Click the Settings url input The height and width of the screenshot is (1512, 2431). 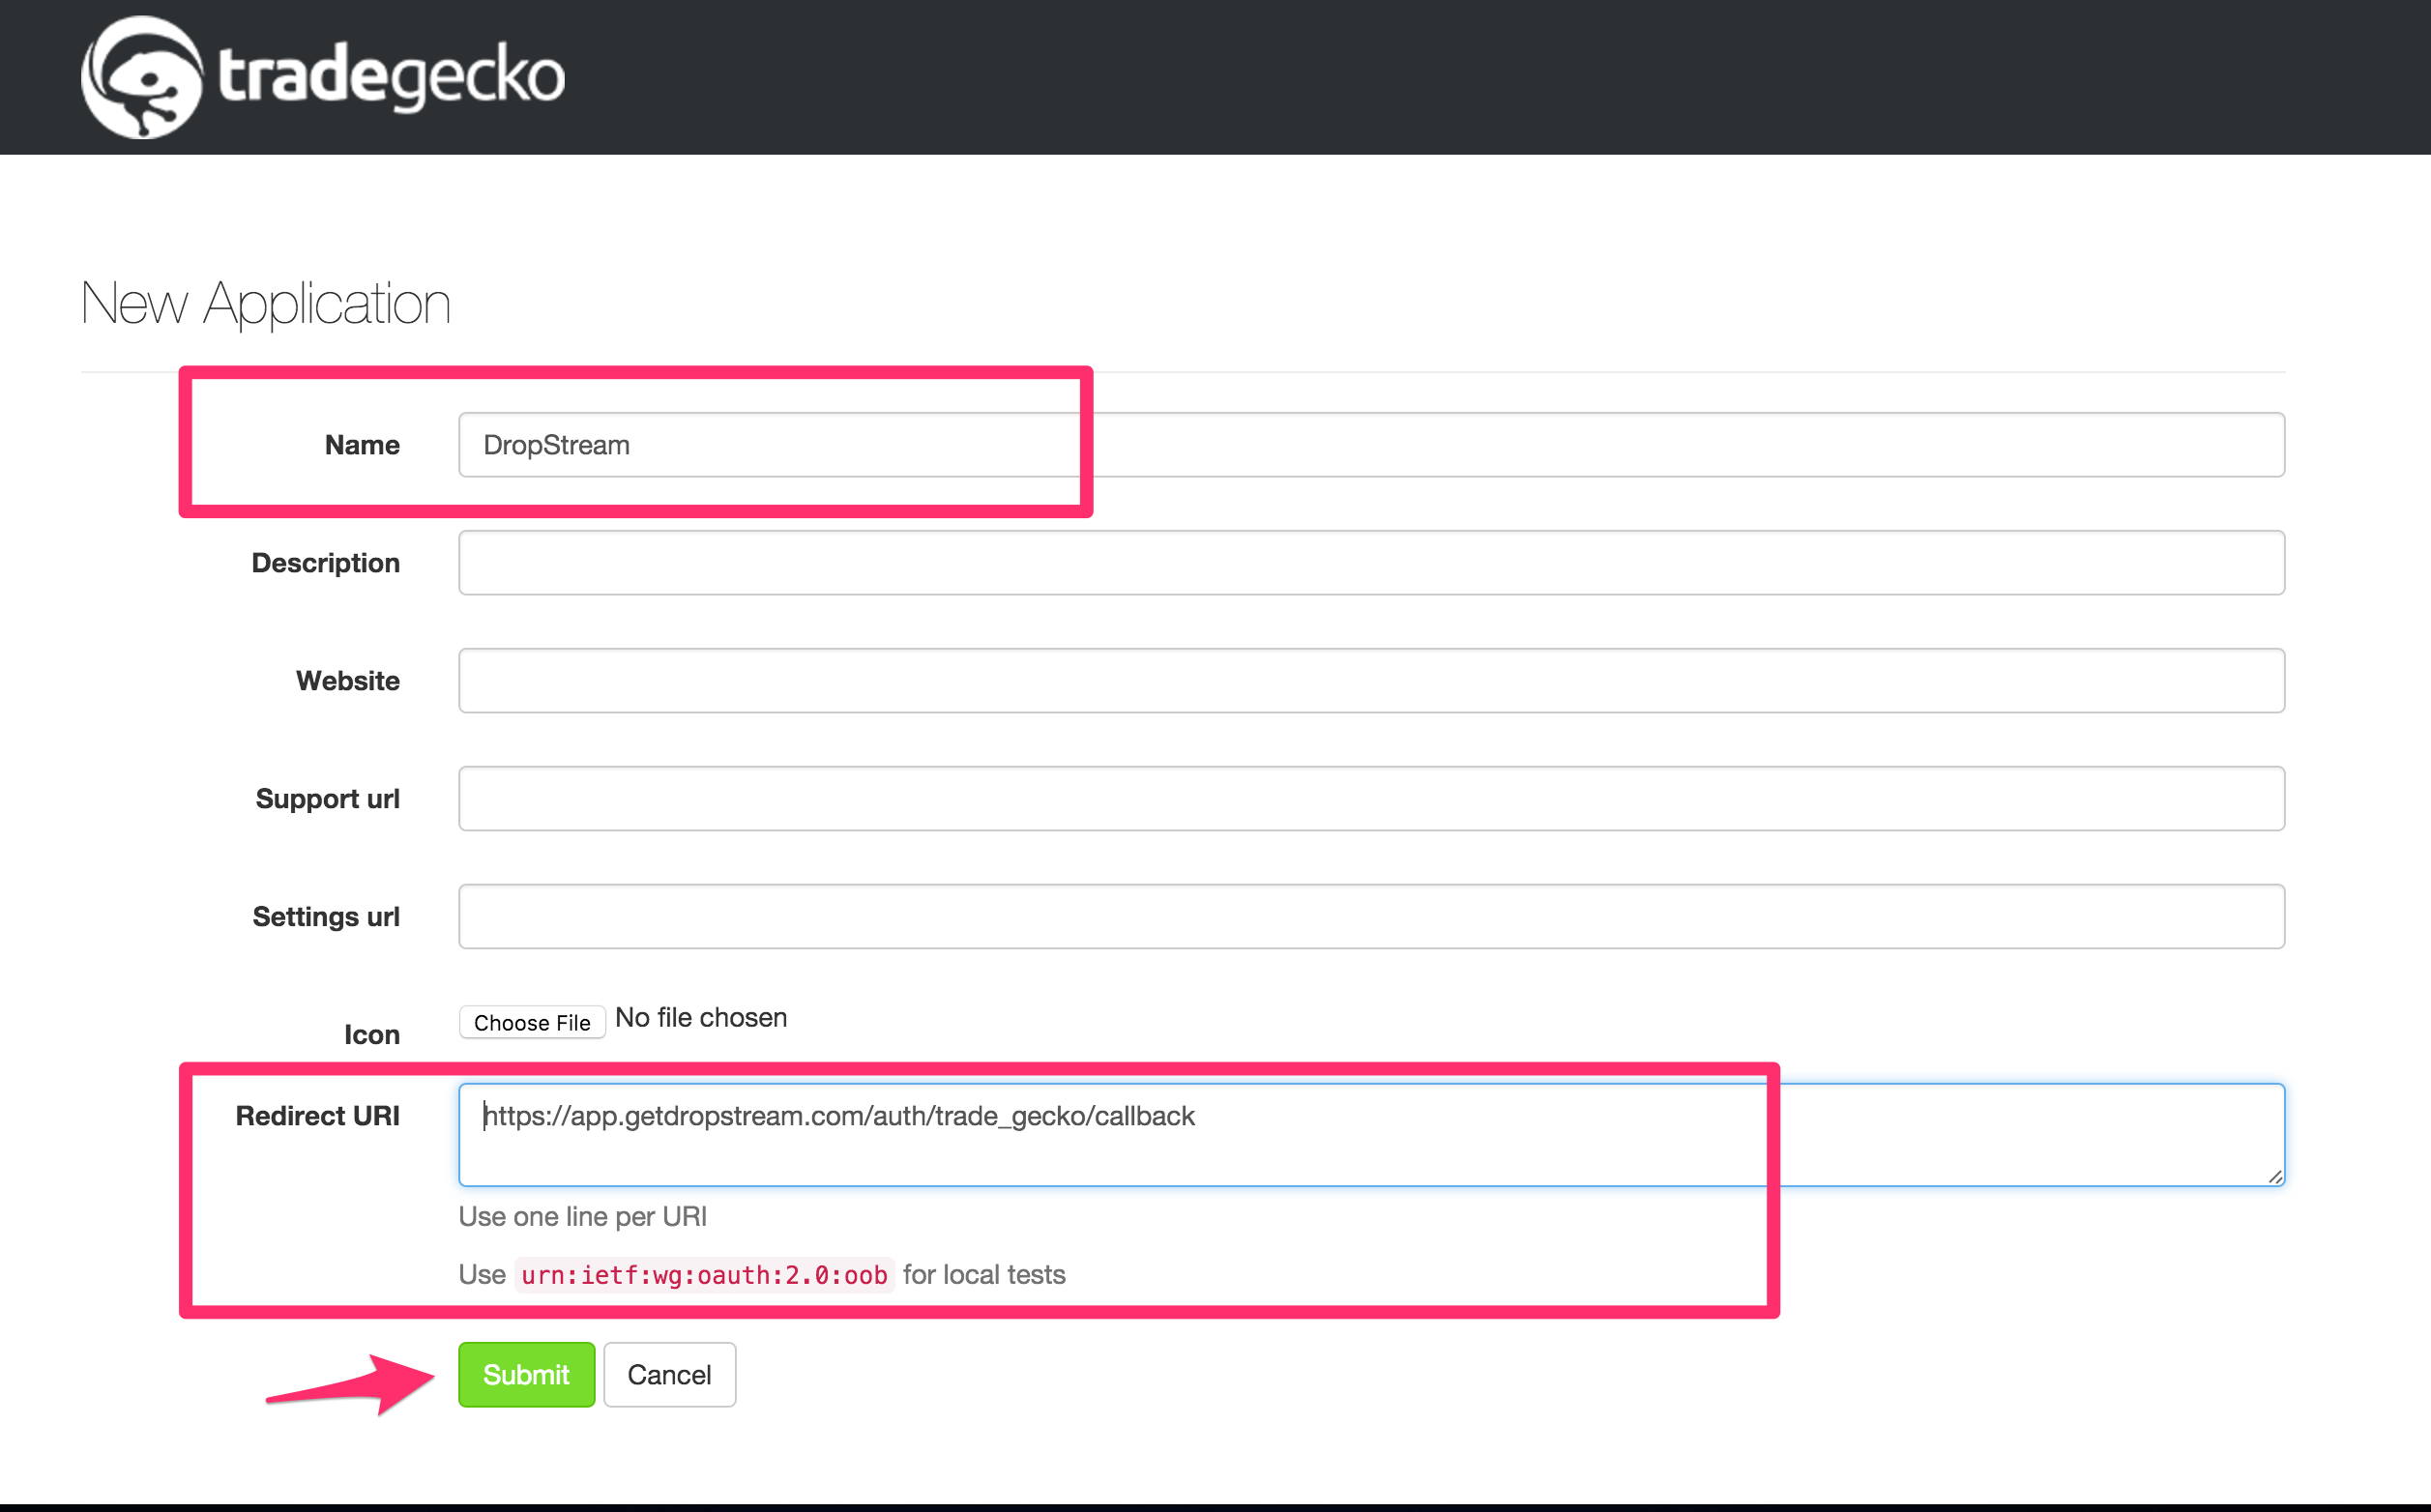tap(1371, 917)
